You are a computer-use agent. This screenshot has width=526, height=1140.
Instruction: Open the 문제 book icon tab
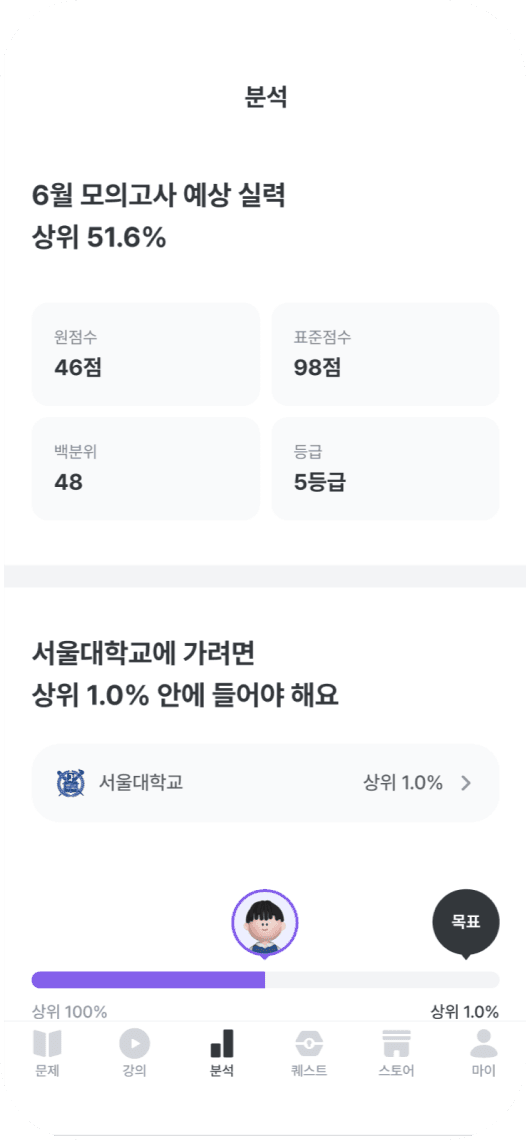click(47, 1043)
